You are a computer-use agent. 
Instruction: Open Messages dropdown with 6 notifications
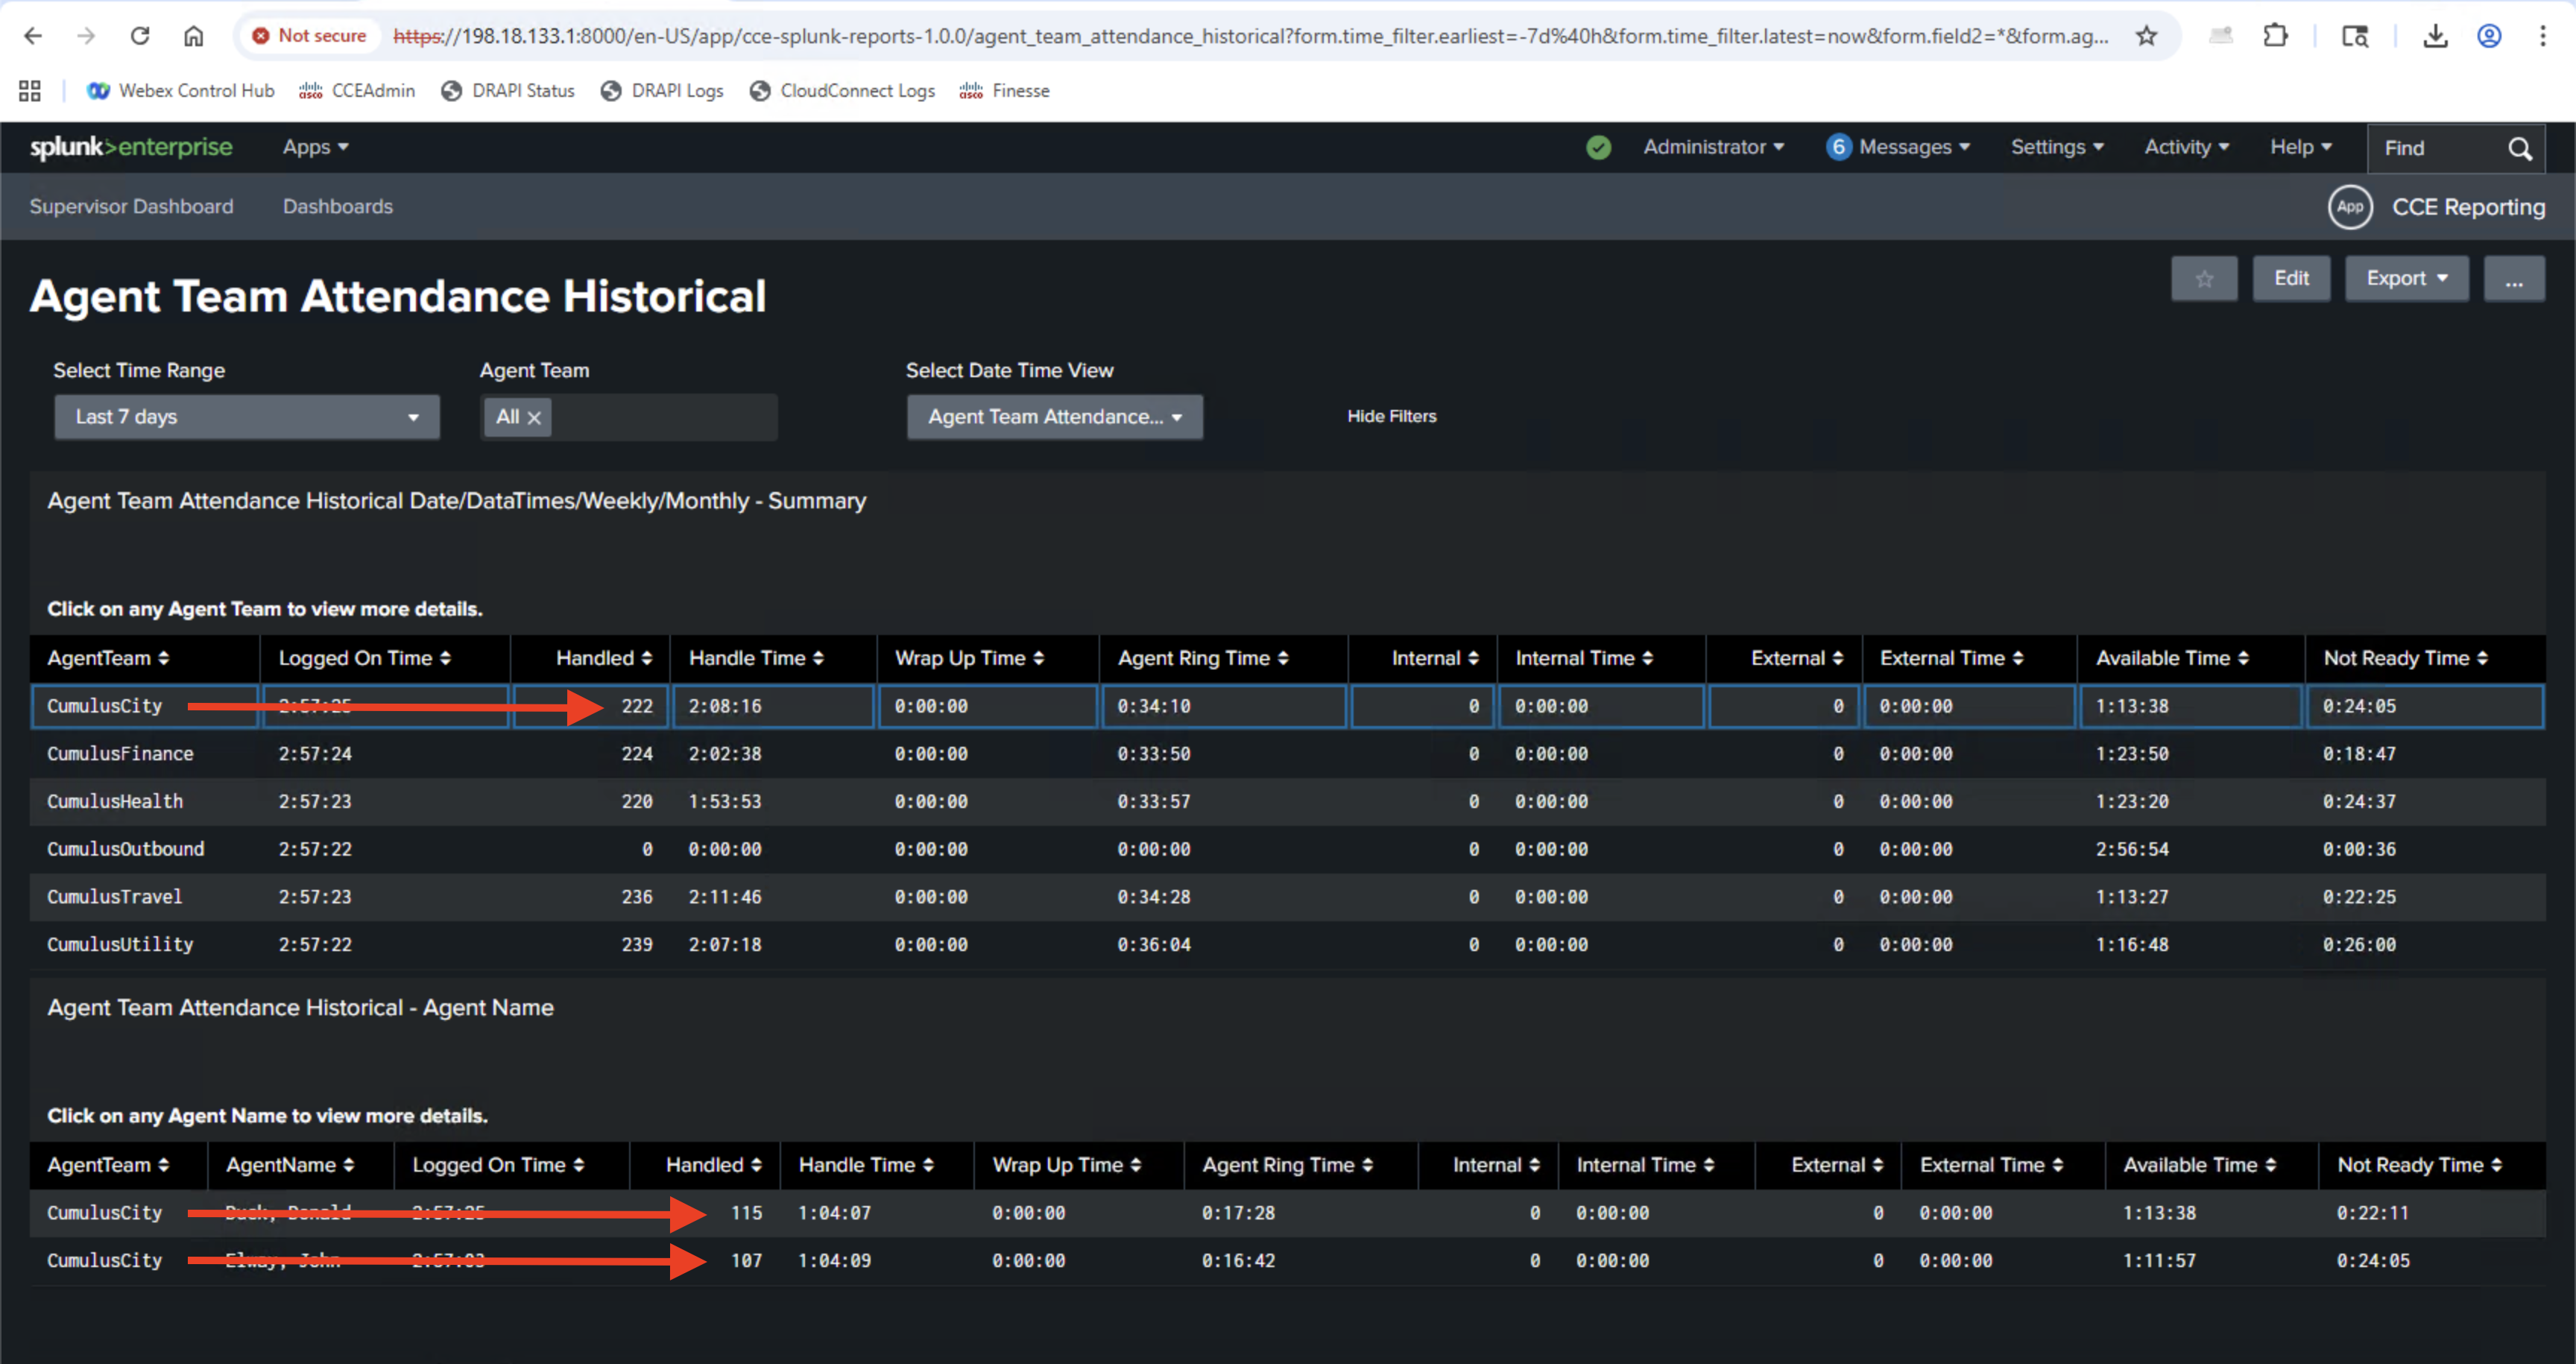1898,147
